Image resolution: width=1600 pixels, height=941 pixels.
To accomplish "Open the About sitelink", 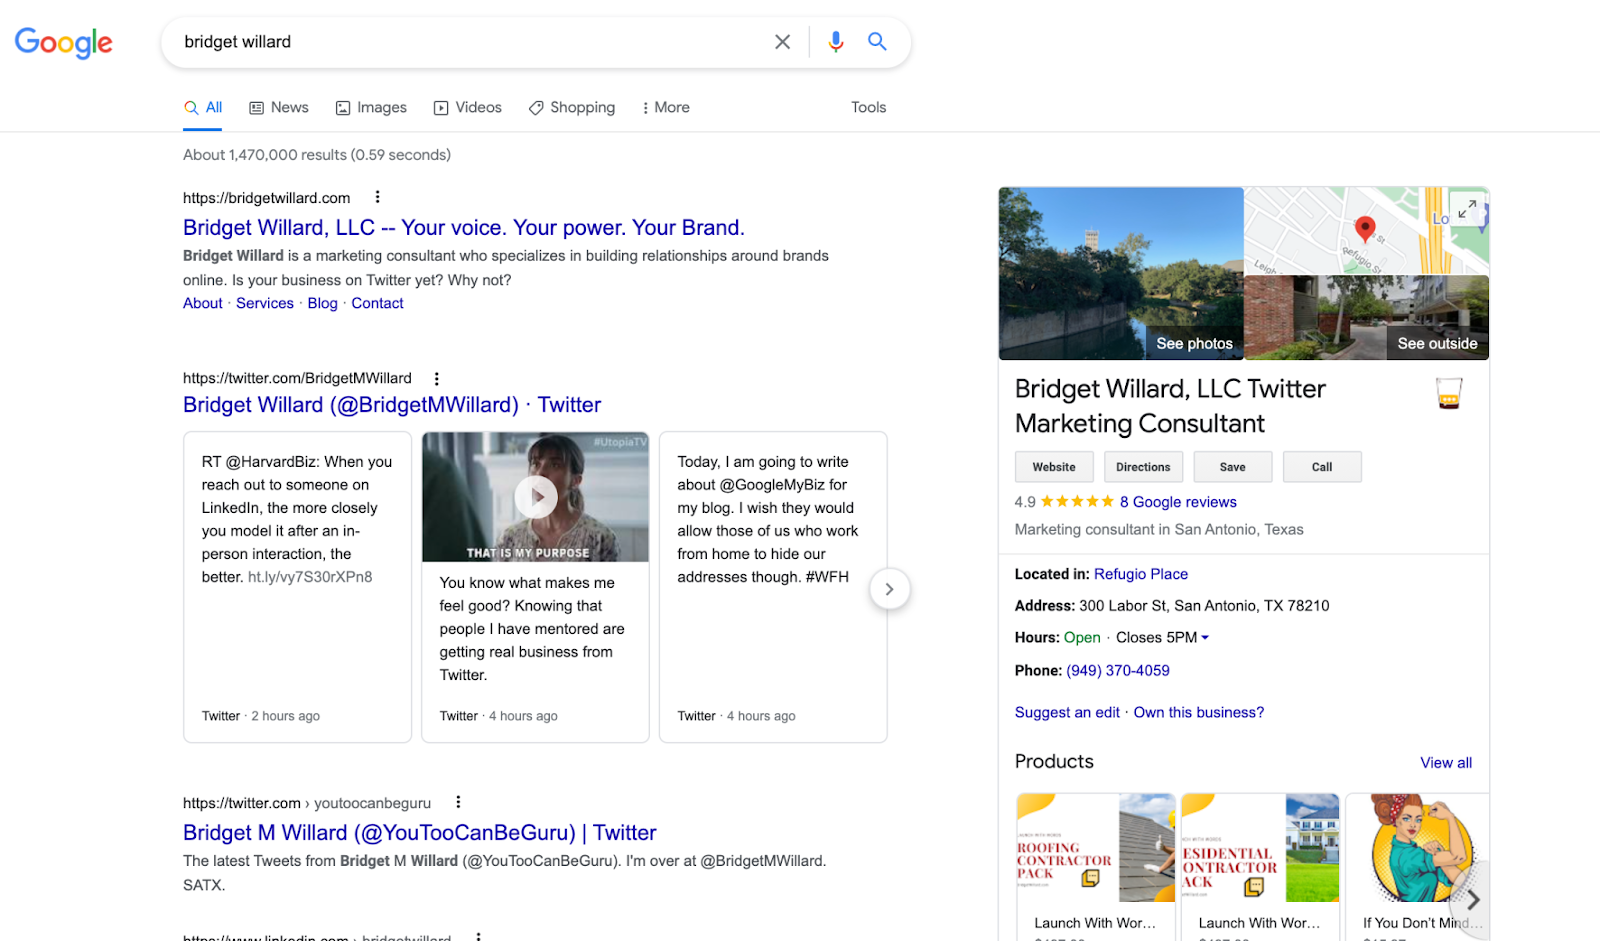I will click(203, 303).
